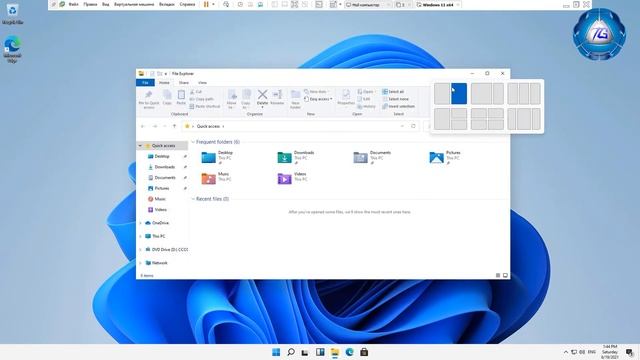Click the Properties icon in the ribbon

(346, 94)
